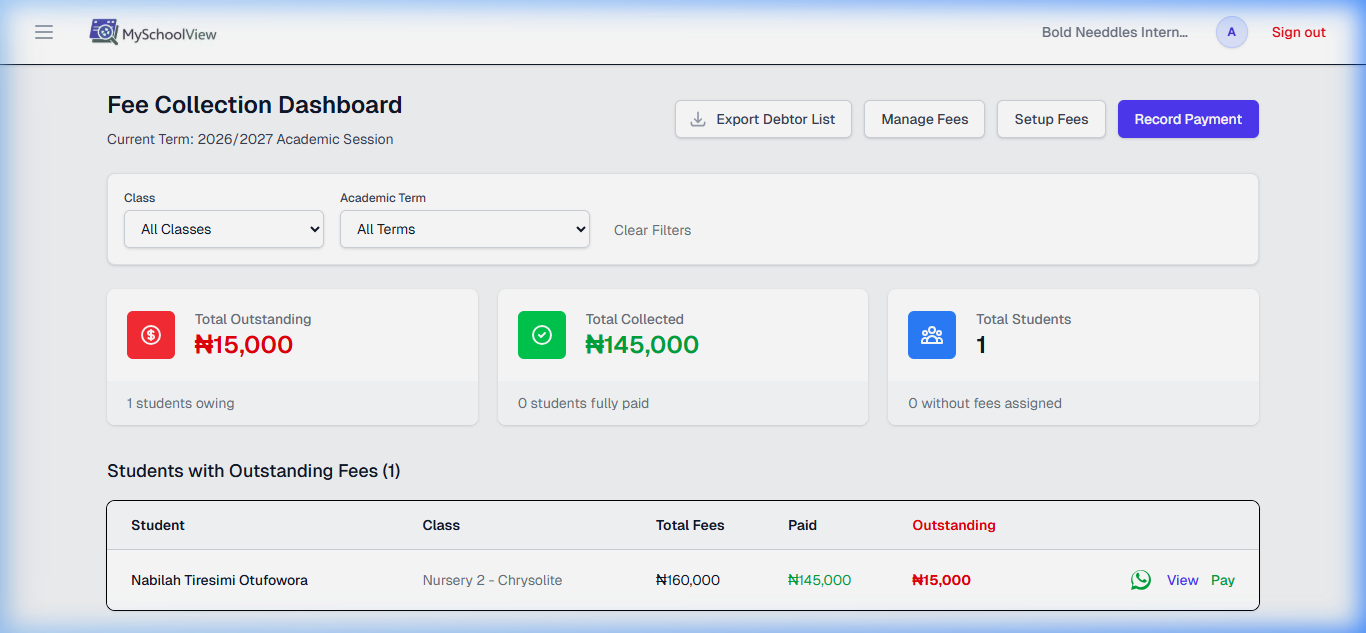Click Sign out
The width and height of the screenshot is (1366, 633).
[1298, 31]
